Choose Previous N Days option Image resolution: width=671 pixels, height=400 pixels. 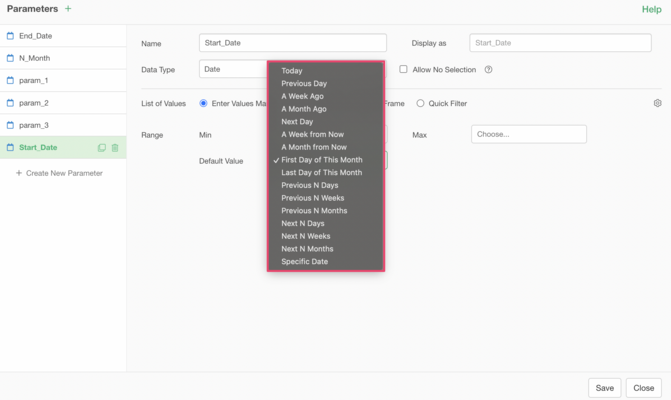pos(326,185)
